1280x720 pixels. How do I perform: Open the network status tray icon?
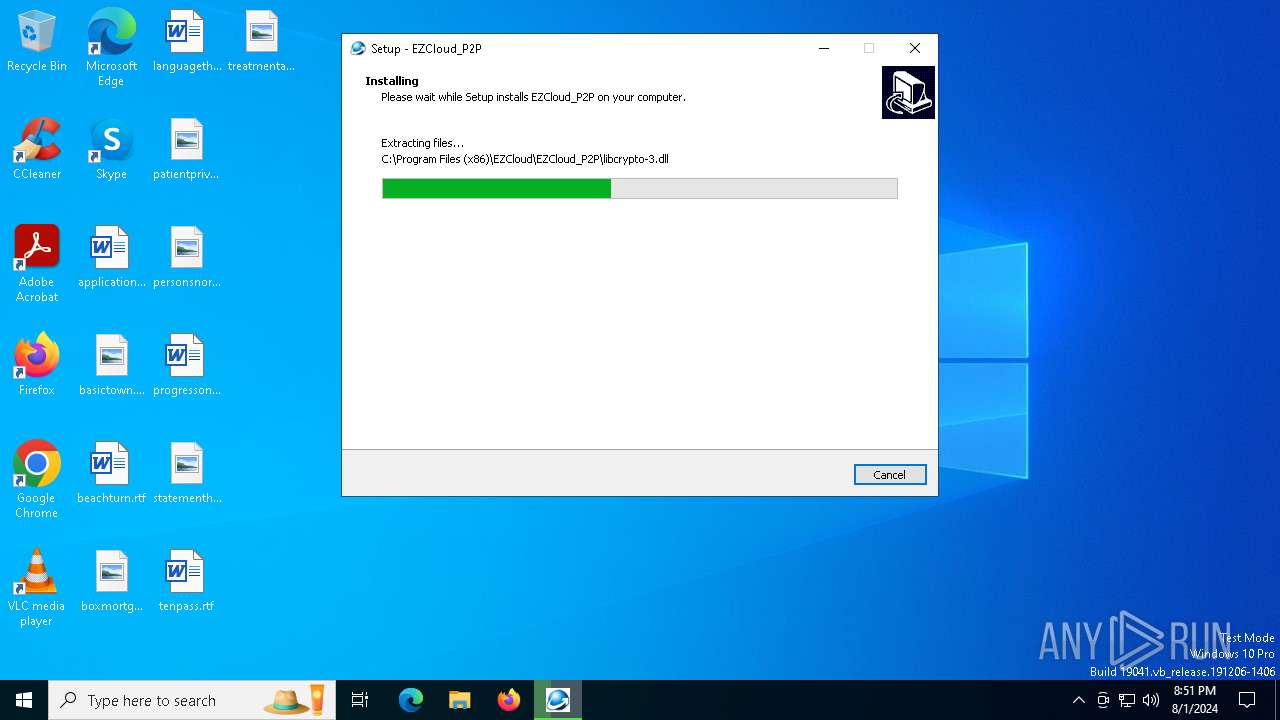[x=1127, y=700]
